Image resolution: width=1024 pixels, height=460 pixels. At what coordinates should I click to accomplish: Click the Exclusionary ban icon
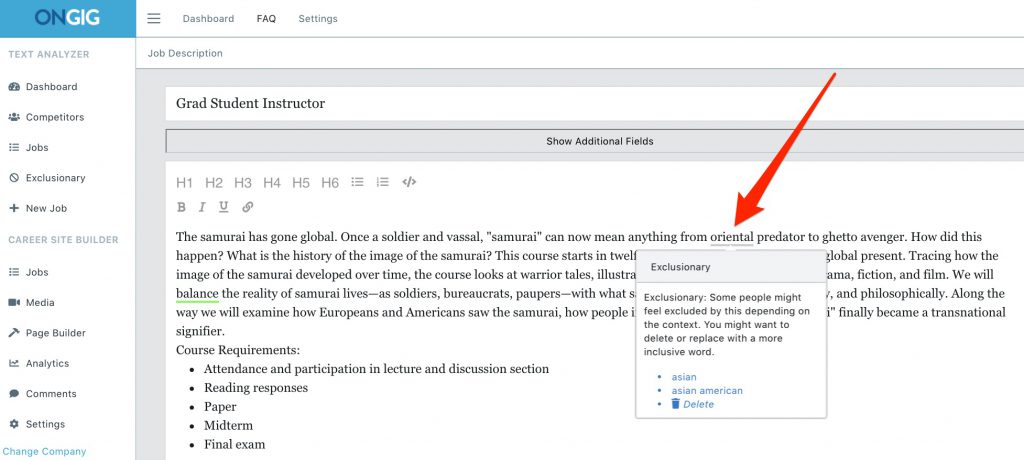pos(14,178)
